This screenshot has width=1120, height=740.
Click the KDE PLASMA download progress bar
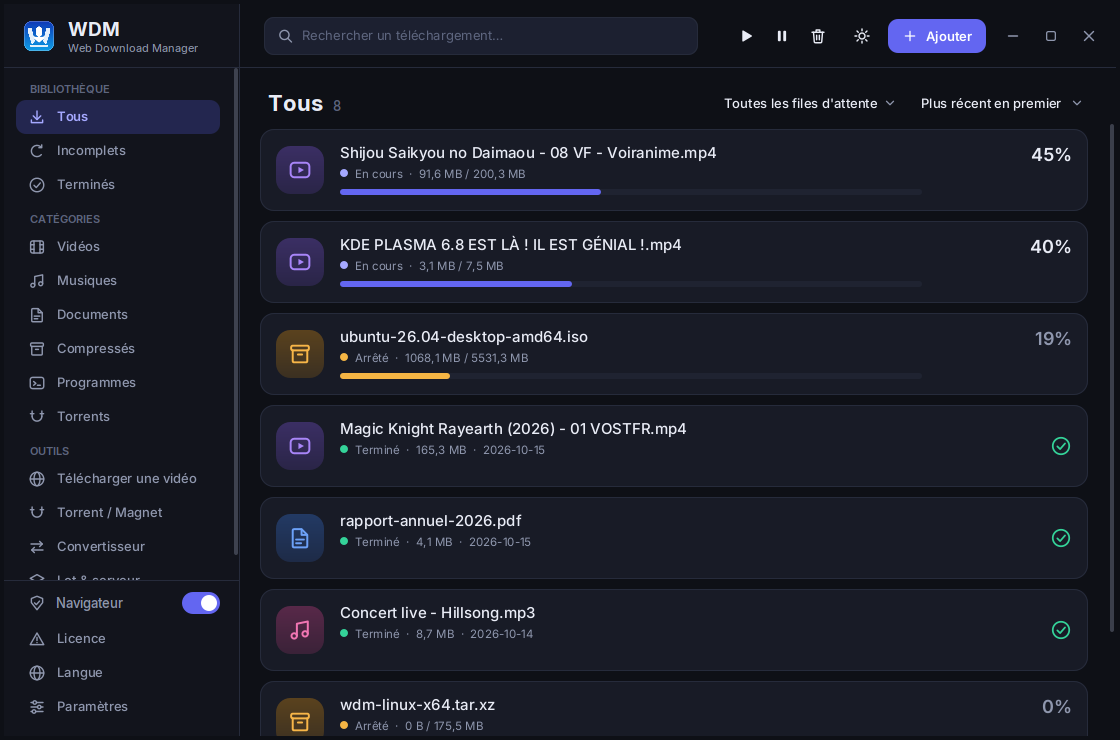point(631,284)
